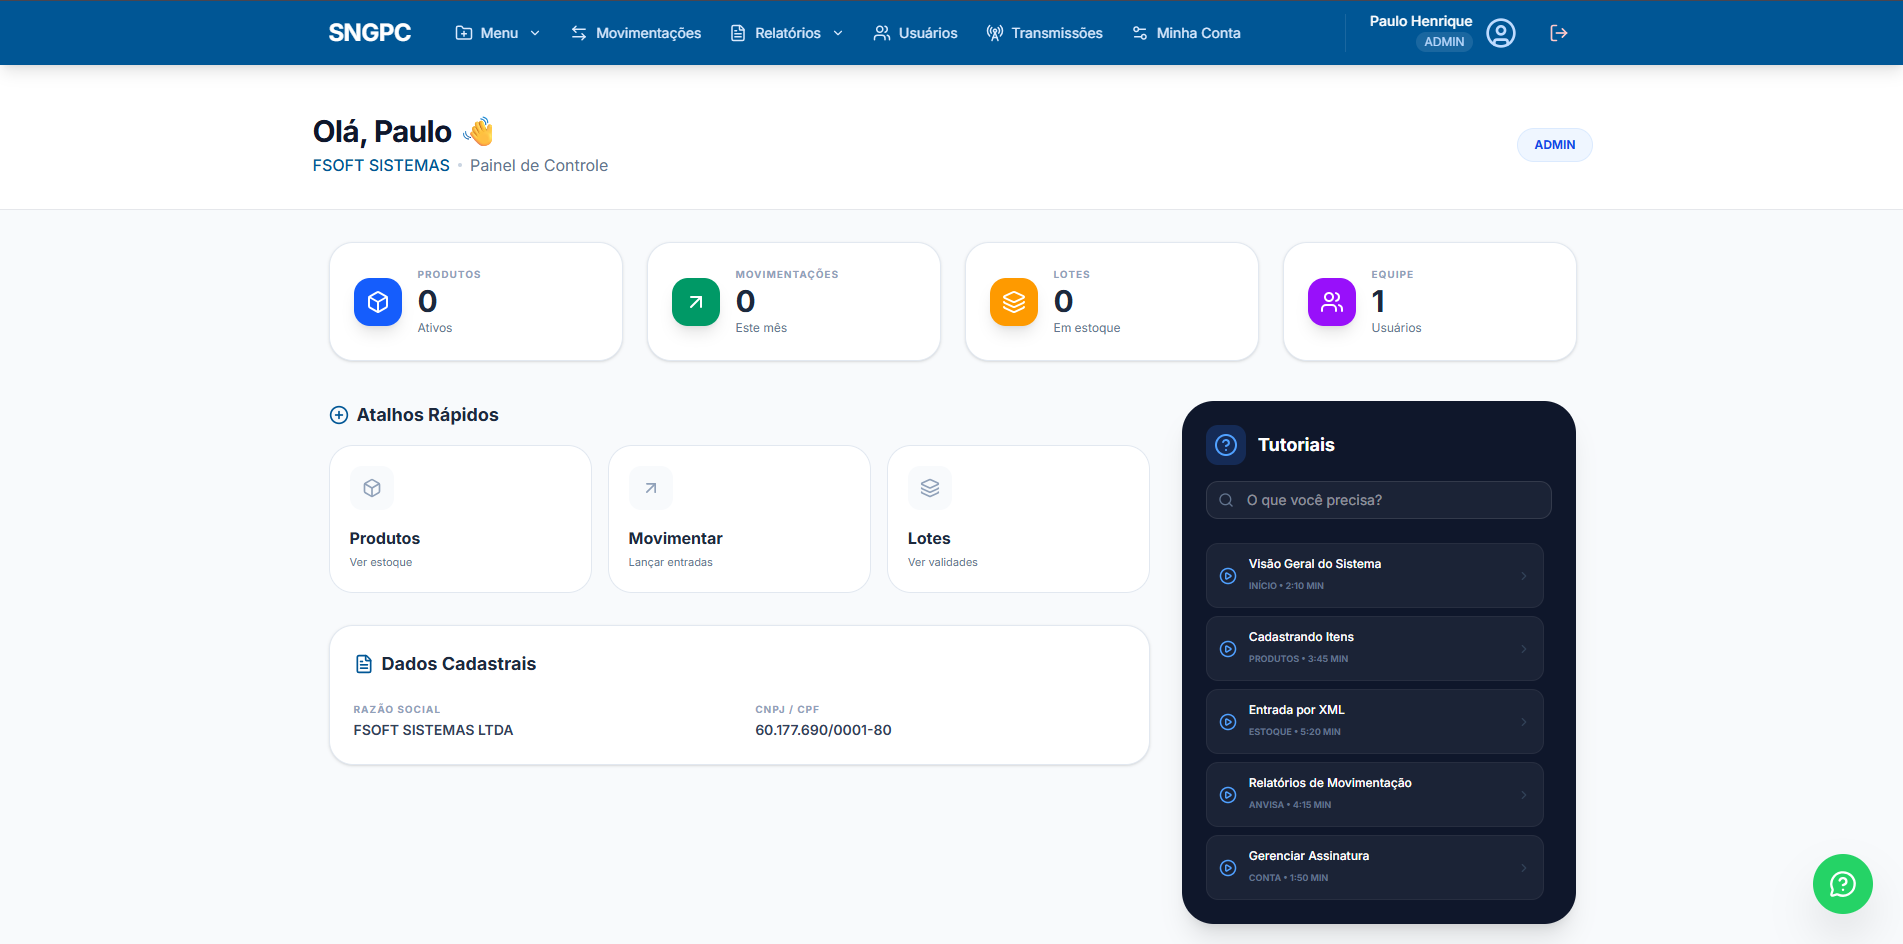This screenshot has width=1903, height=944.
Task: Expand the Relatórios dropdown menu
Action: click(787, 33)
